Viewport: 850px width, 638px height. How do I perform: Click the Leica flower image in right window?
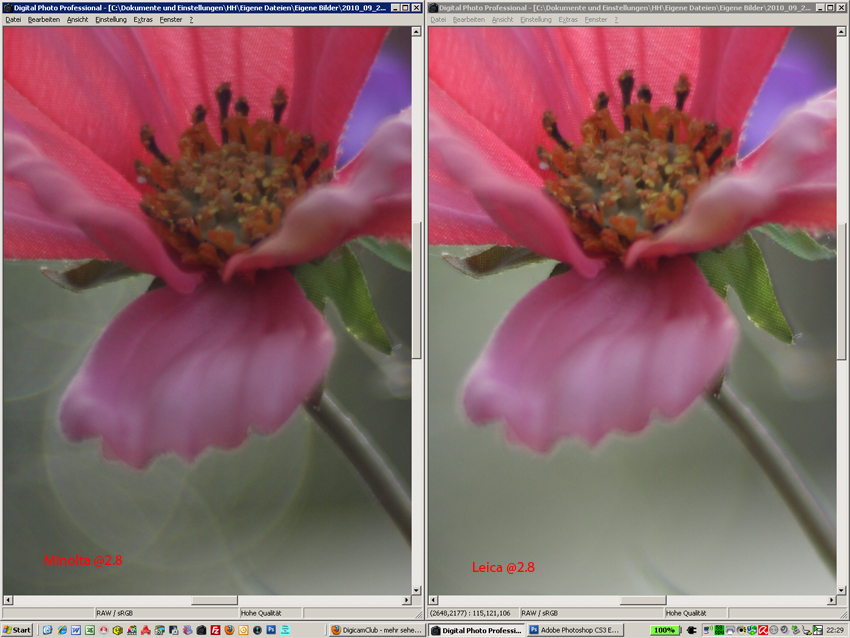[632, 311]
